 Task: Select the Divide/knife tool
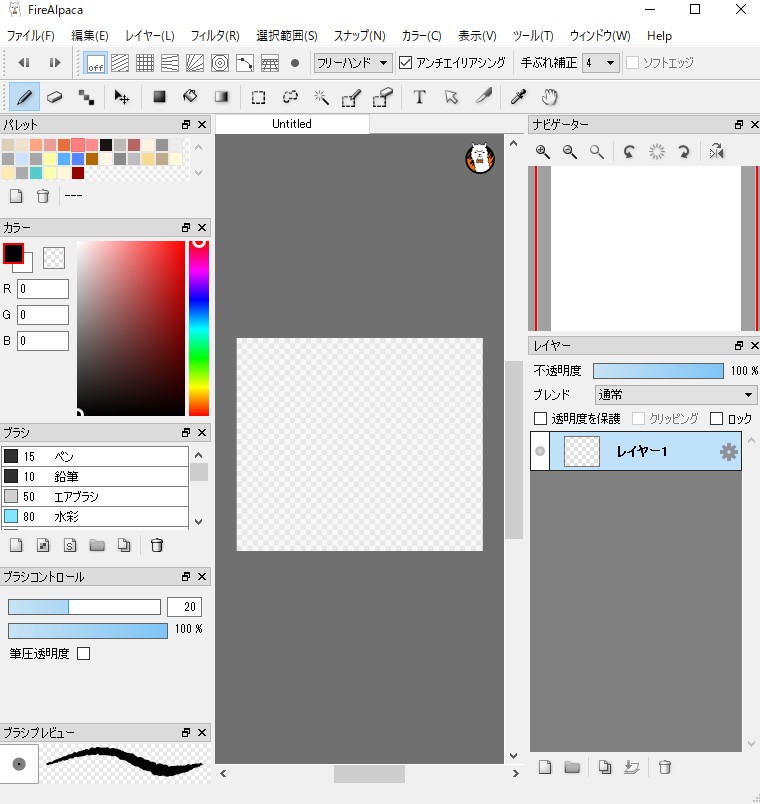pos(483,97)
